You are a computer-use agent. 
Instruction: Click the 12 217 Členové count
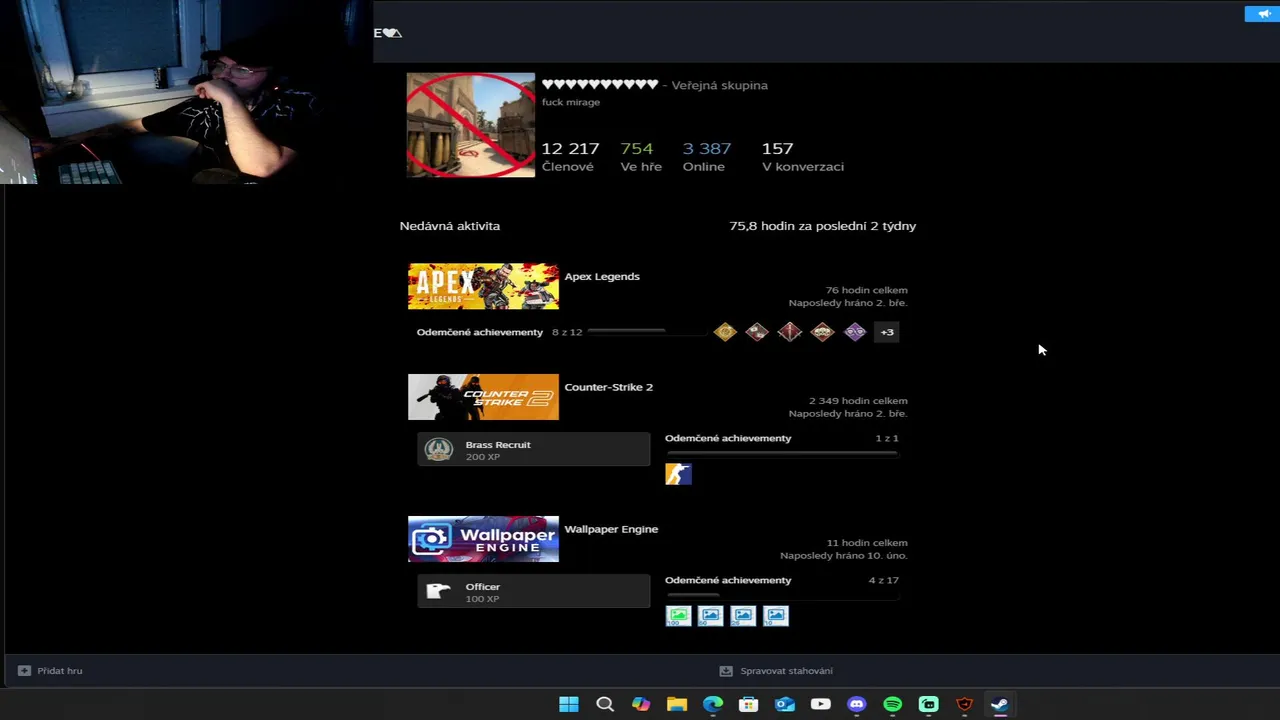click(x=570, y=156)
